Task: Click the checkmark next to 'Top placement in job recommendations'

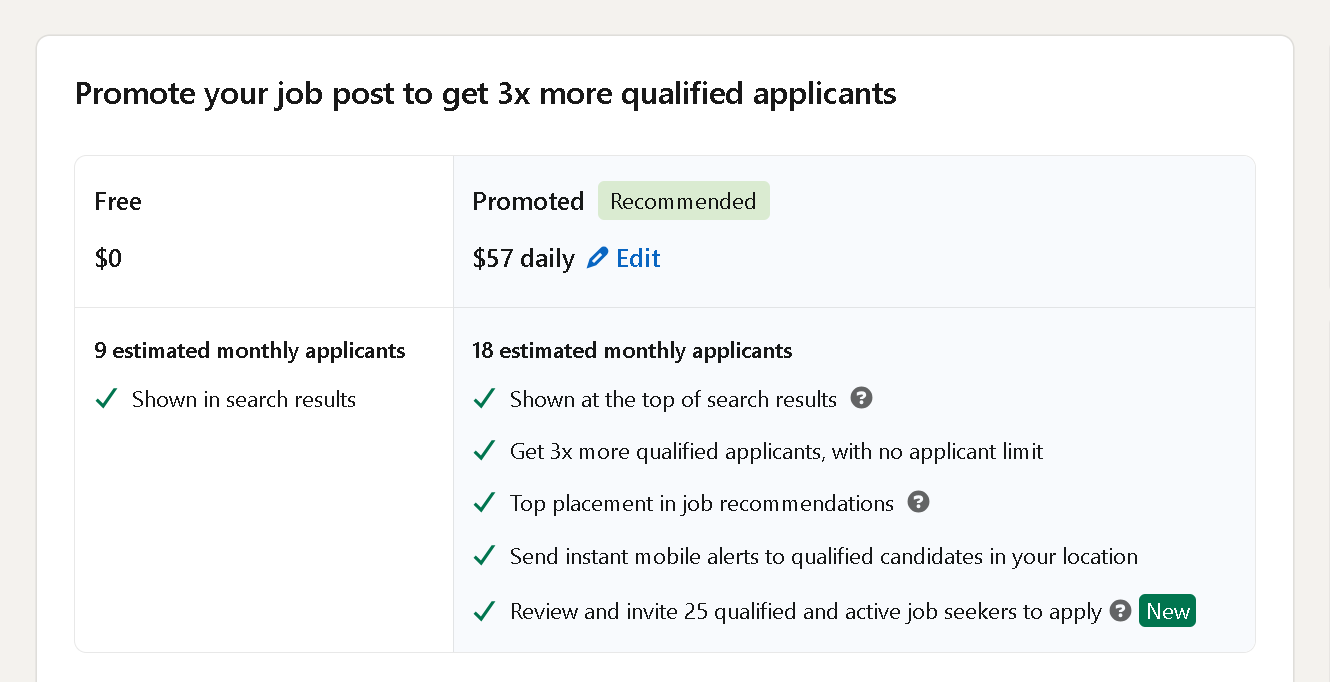Action: tap(484, 502)
